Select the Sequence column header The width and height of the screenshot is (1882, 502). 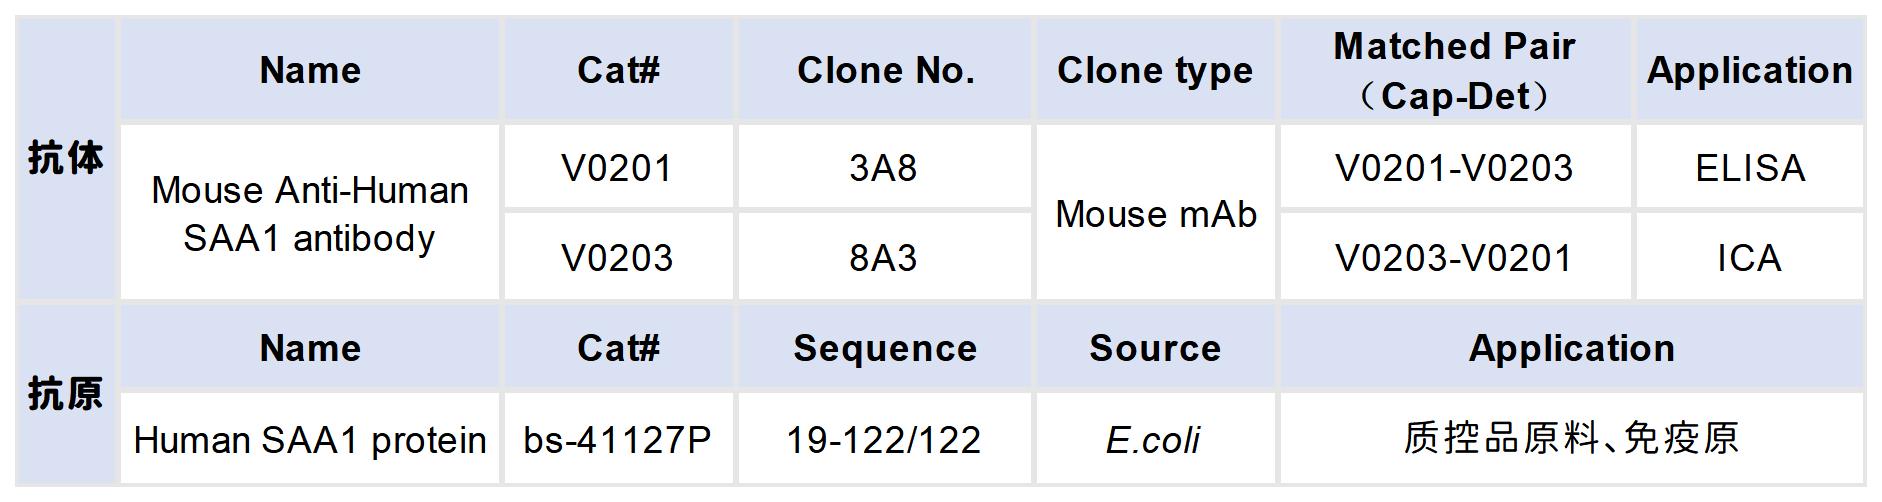(885, 348)
